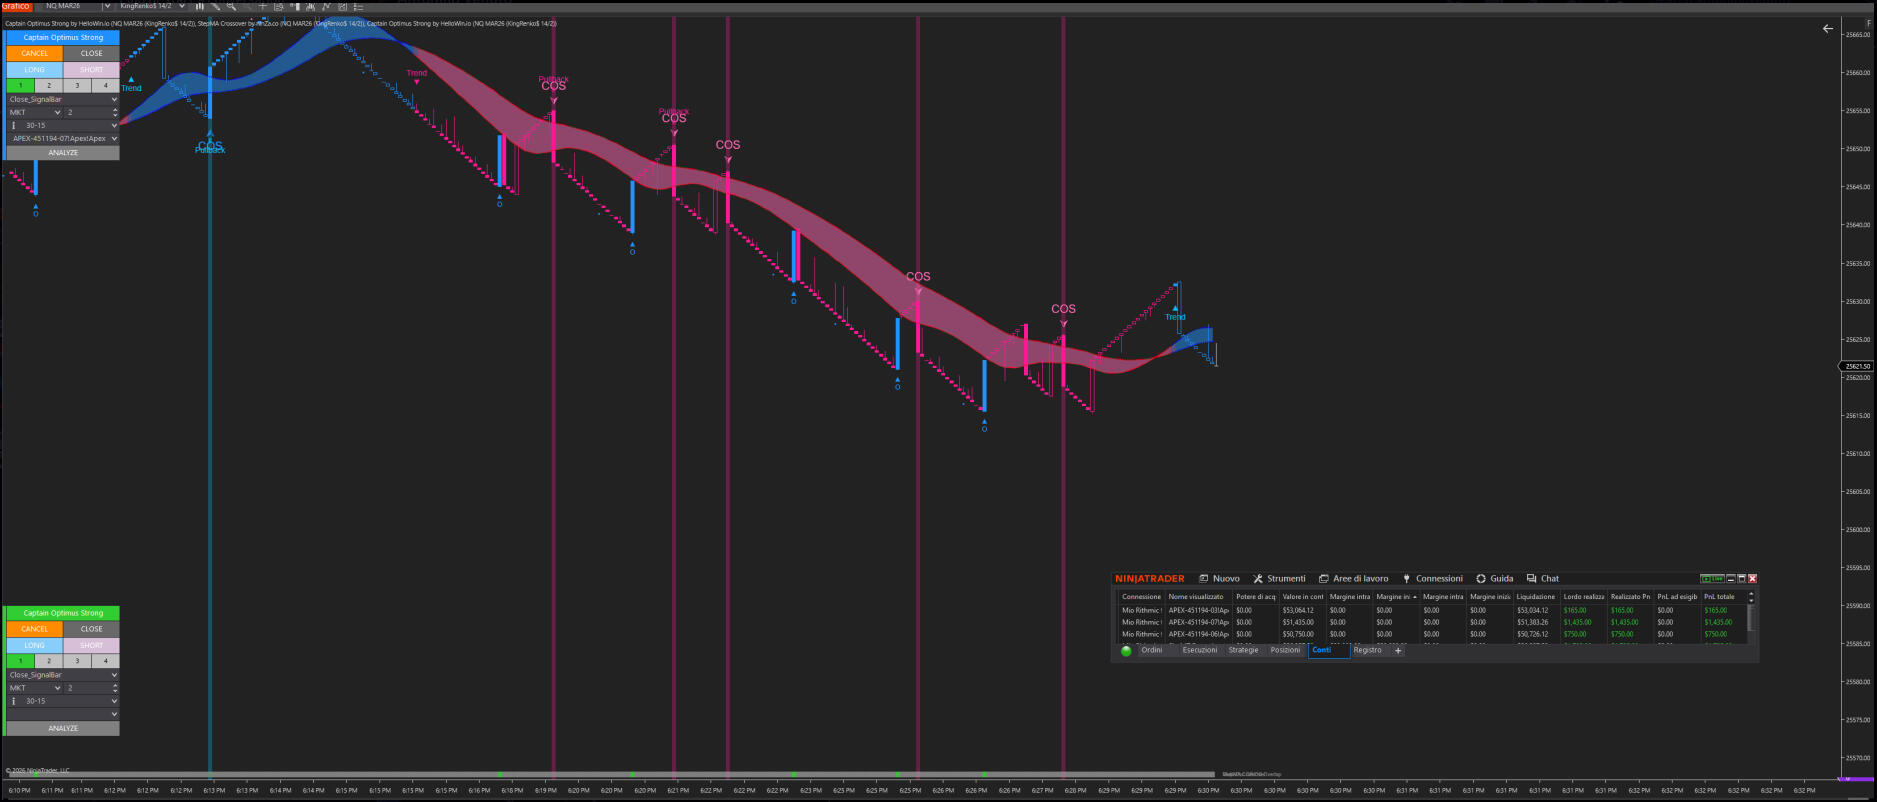Viewport: 1877px width, 802px height.
Task: Open the Chat speech bubble menu
Action: coord(1542,578)
